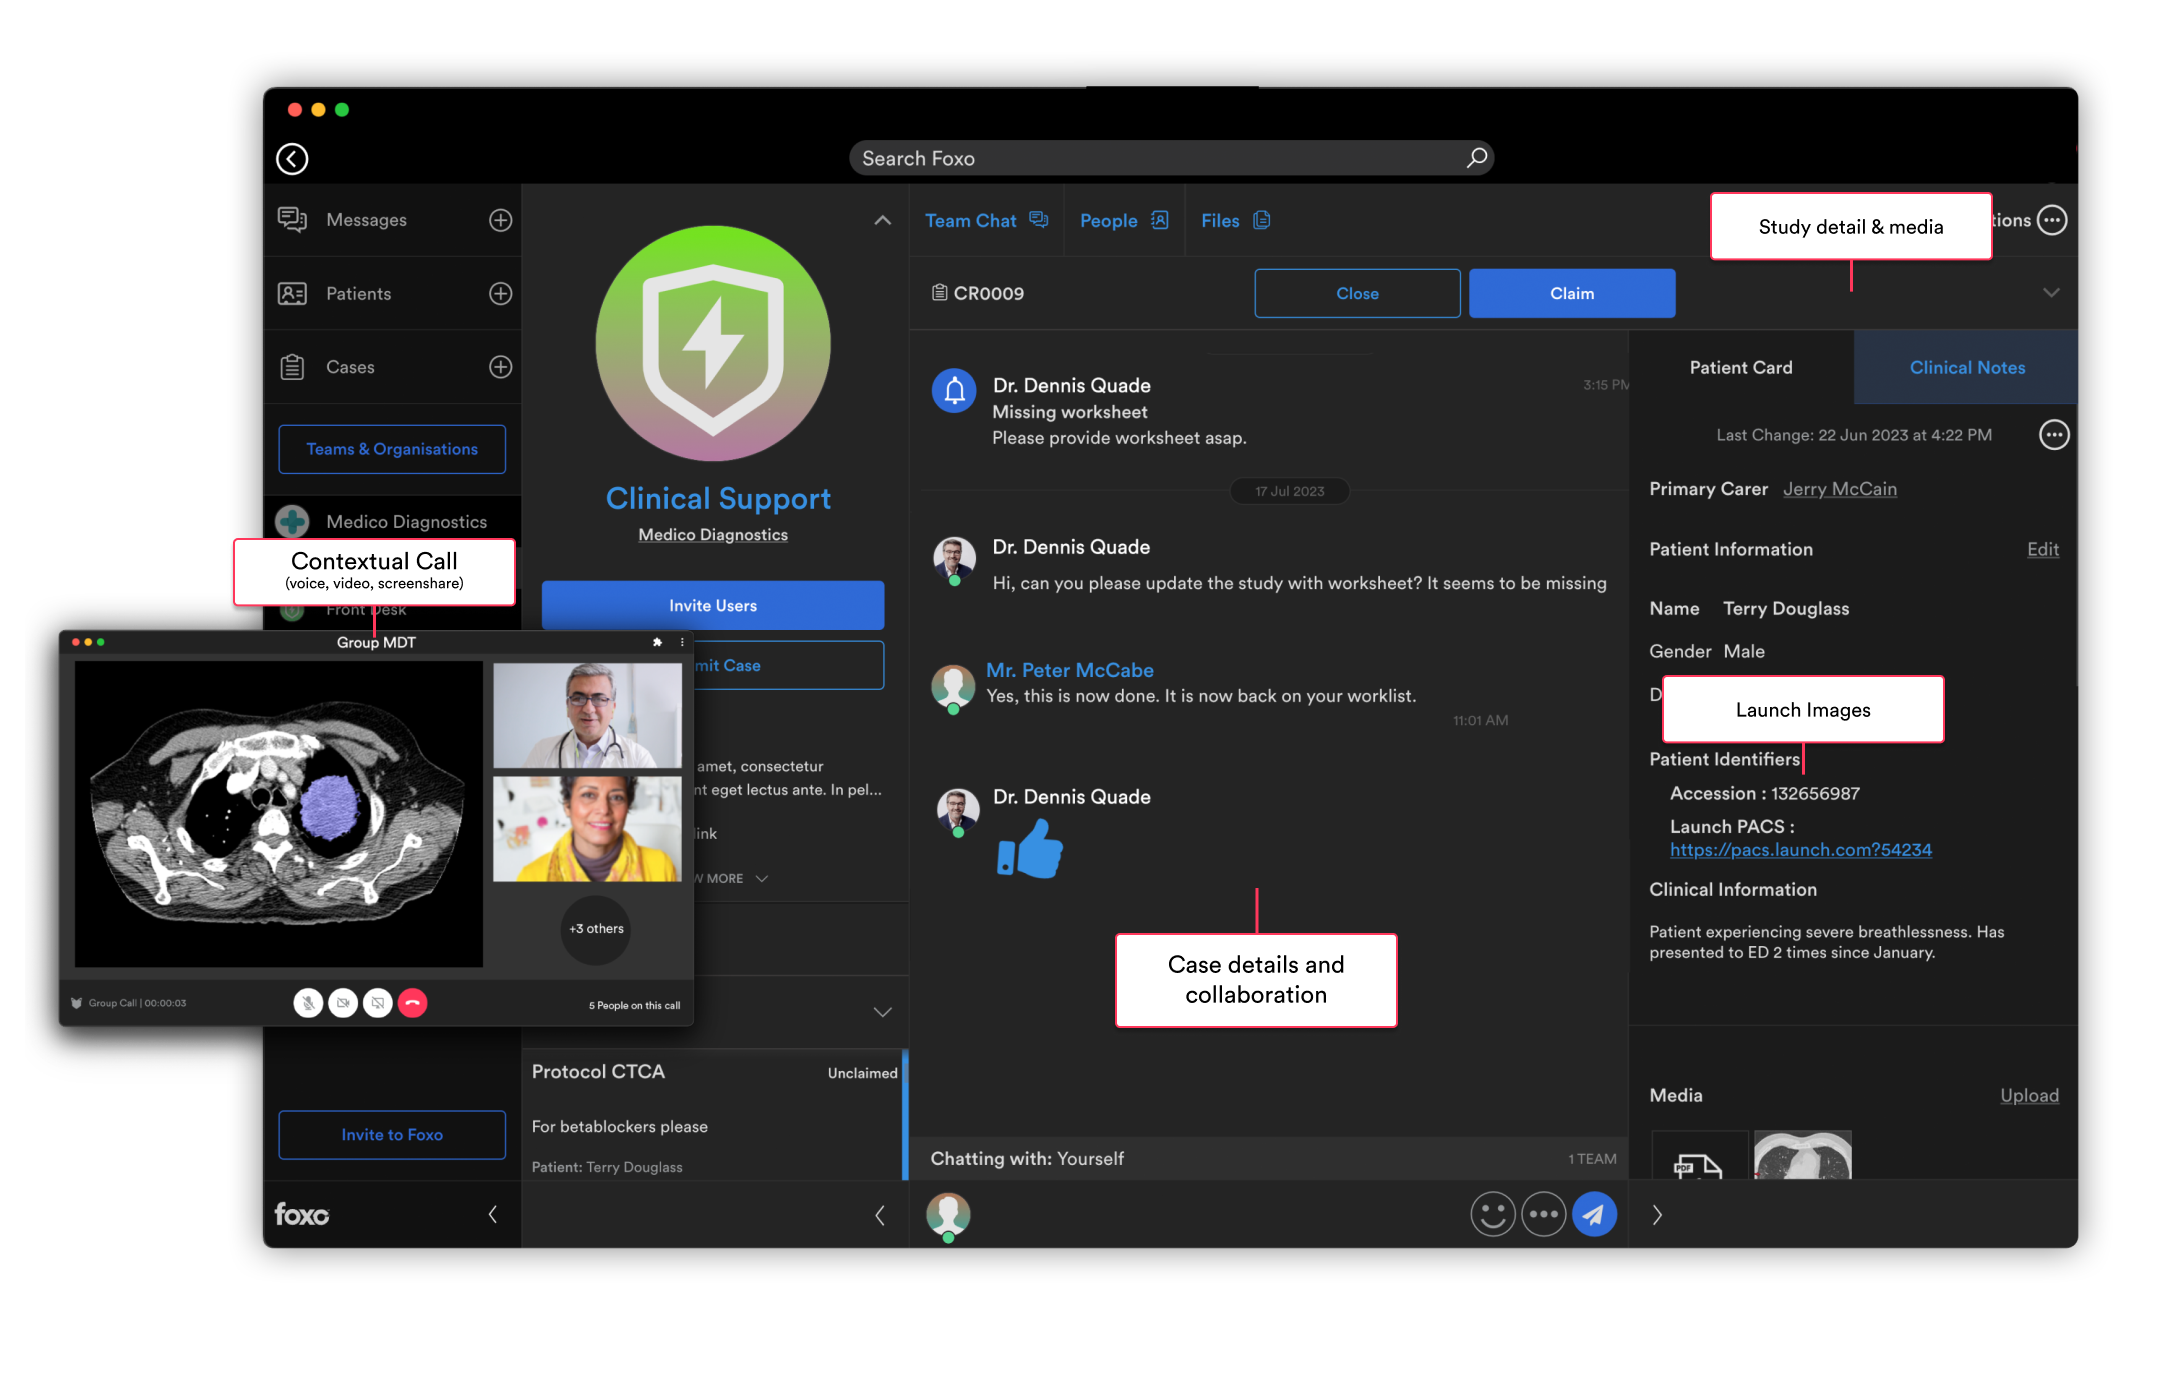The width and height of the screenshot is (2184, 1382).
Task: Collapse the Clinical Support panel with the up chevron
Action: pyautogui.click(x=881, y=220)
